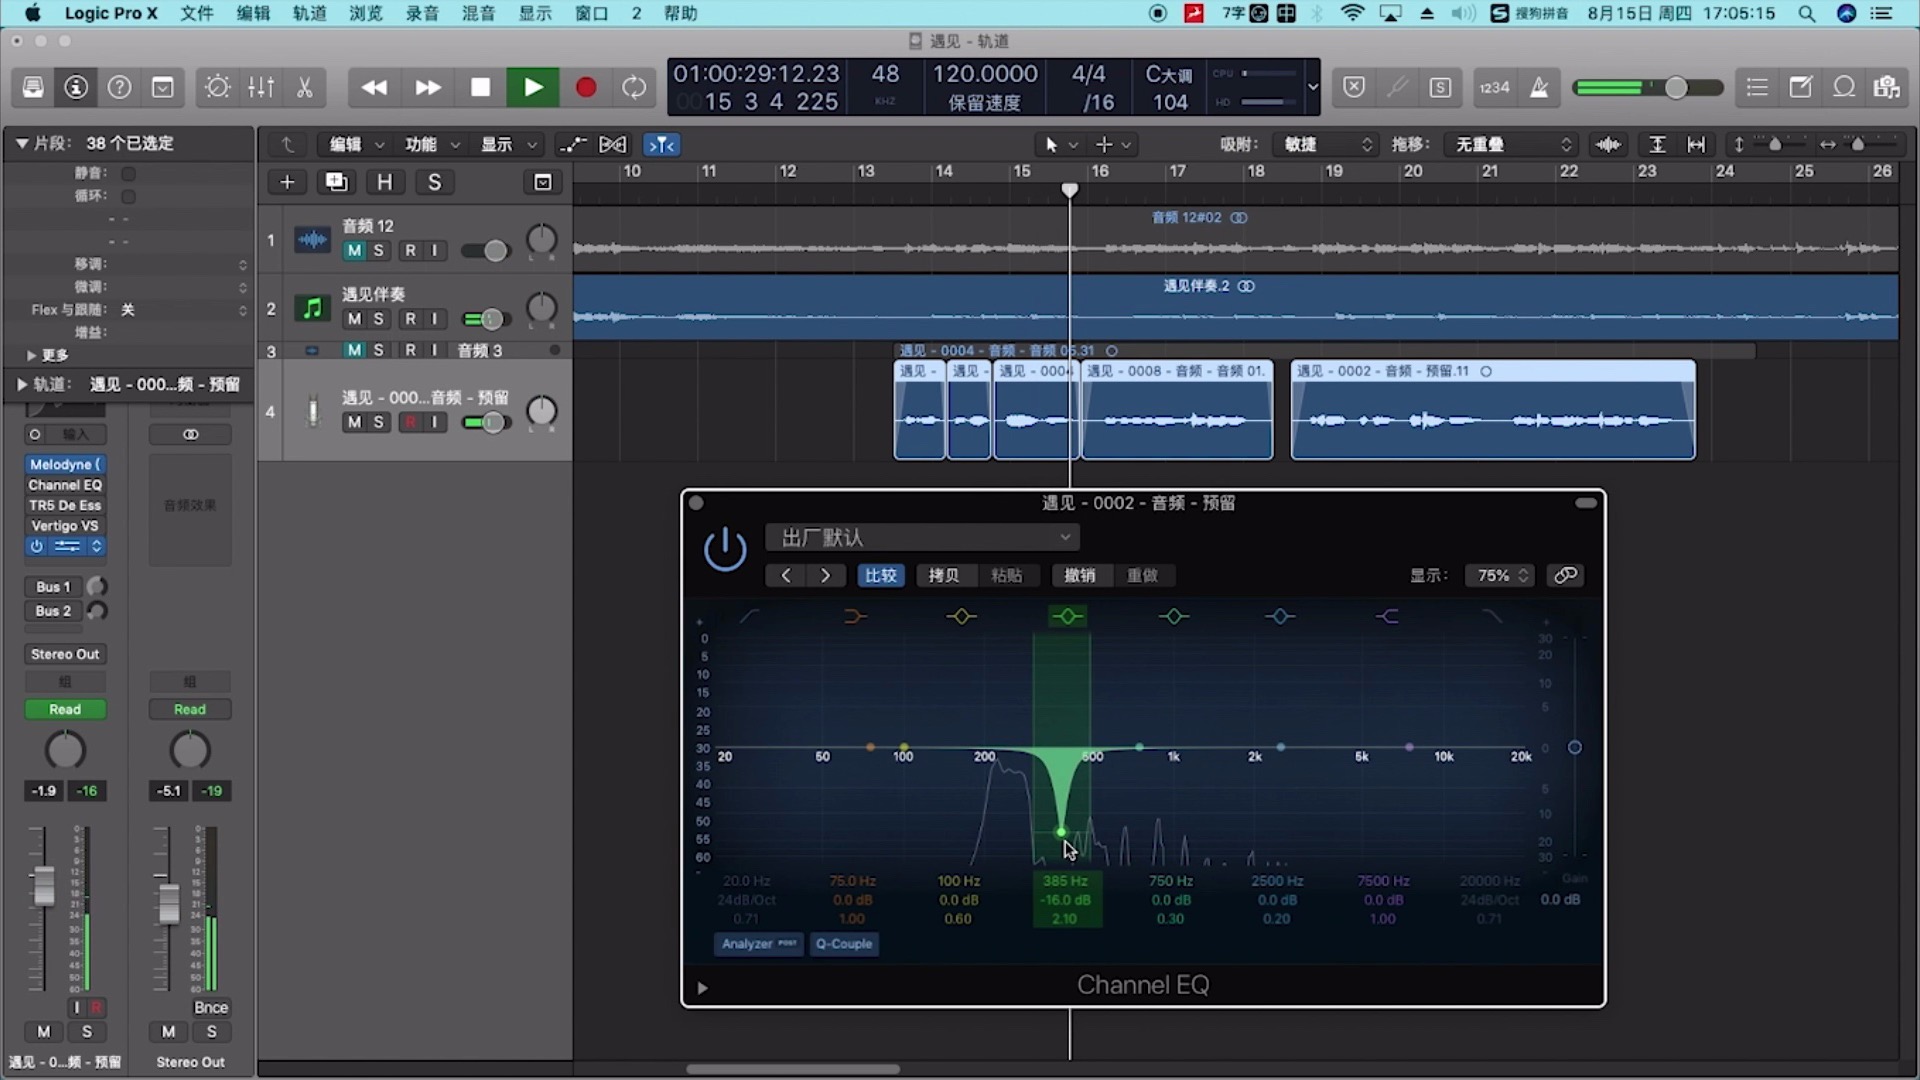1920x1080 pixels.
Task: Click the Channel EQ plugin slot
Action: tap(65, 485)
